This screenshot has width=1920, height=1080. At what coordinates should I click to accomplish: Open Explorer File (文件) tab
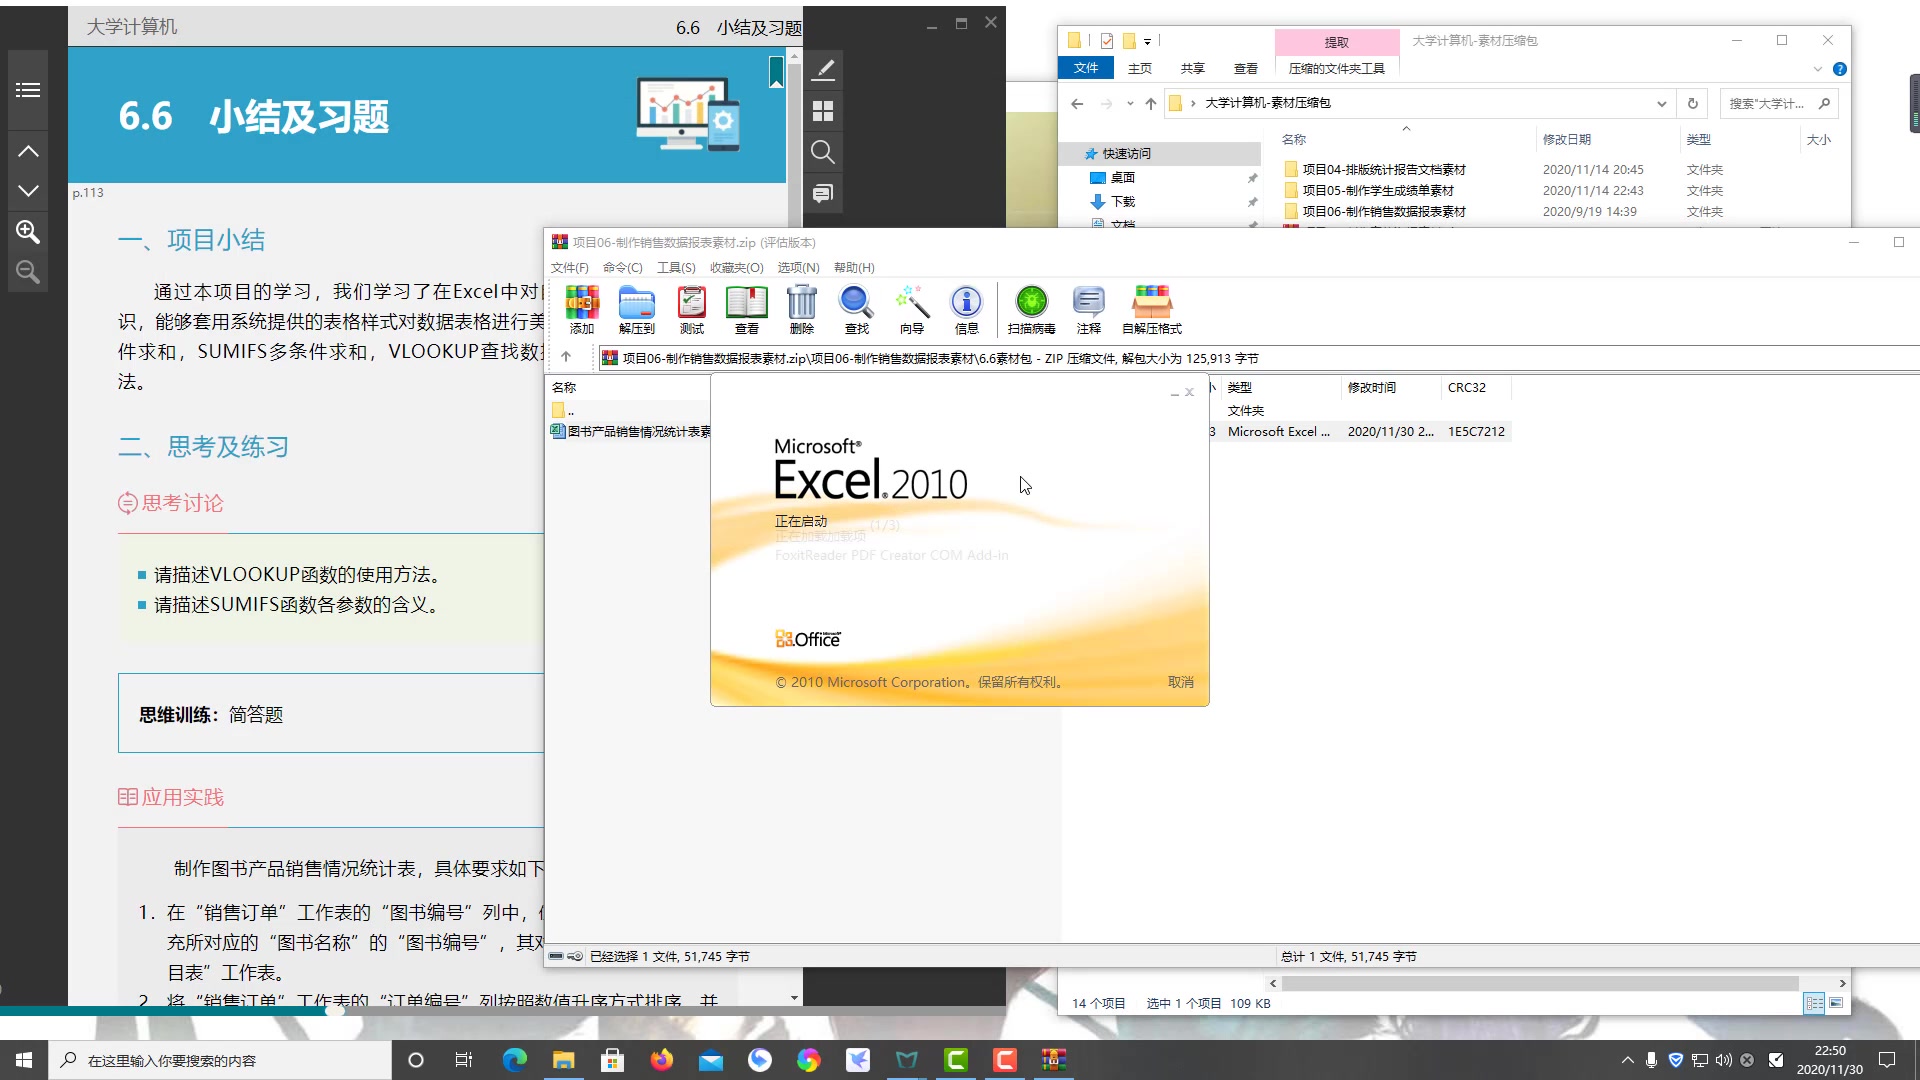[x=1086, y=68]
